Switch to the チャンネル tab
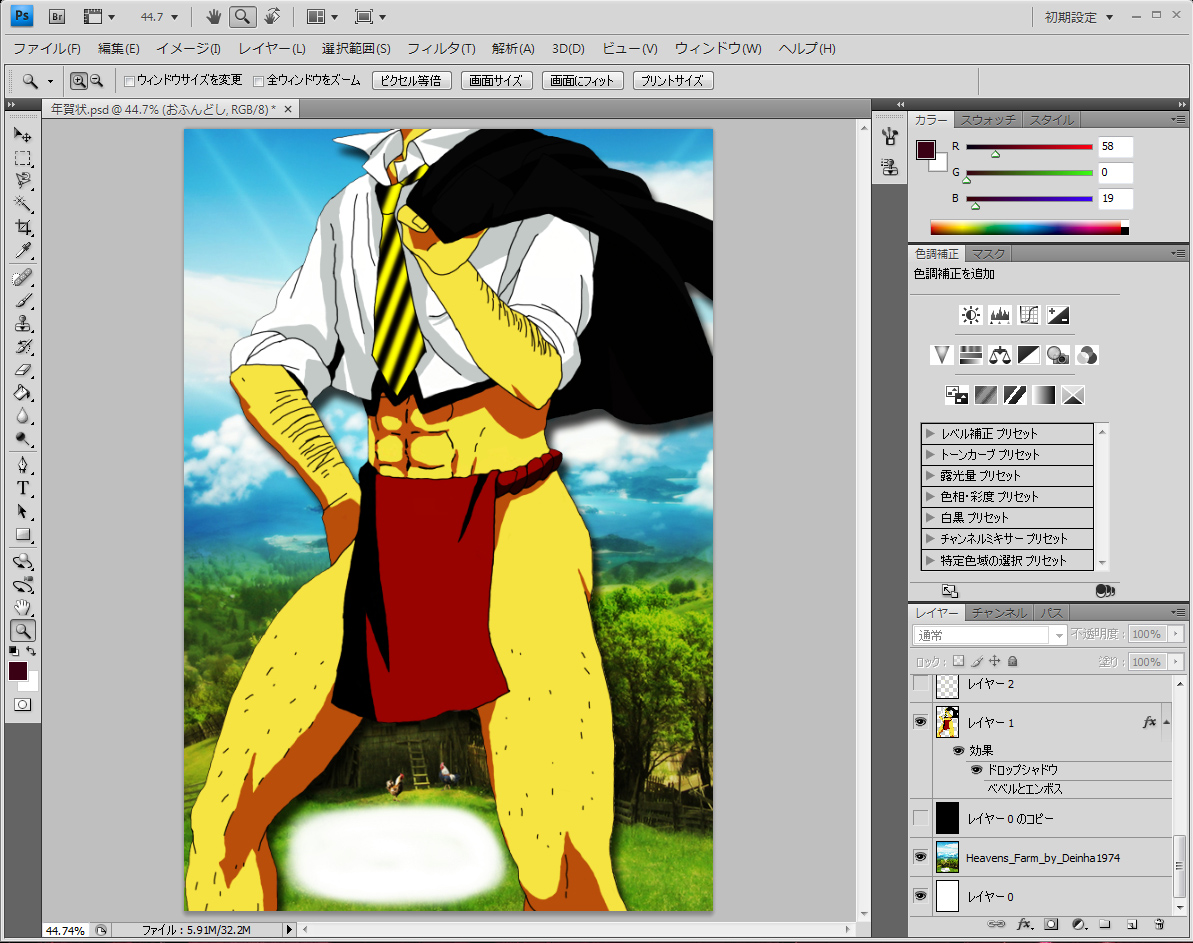The height and width of the screenshot is (943, 1193). pos(999,613)
